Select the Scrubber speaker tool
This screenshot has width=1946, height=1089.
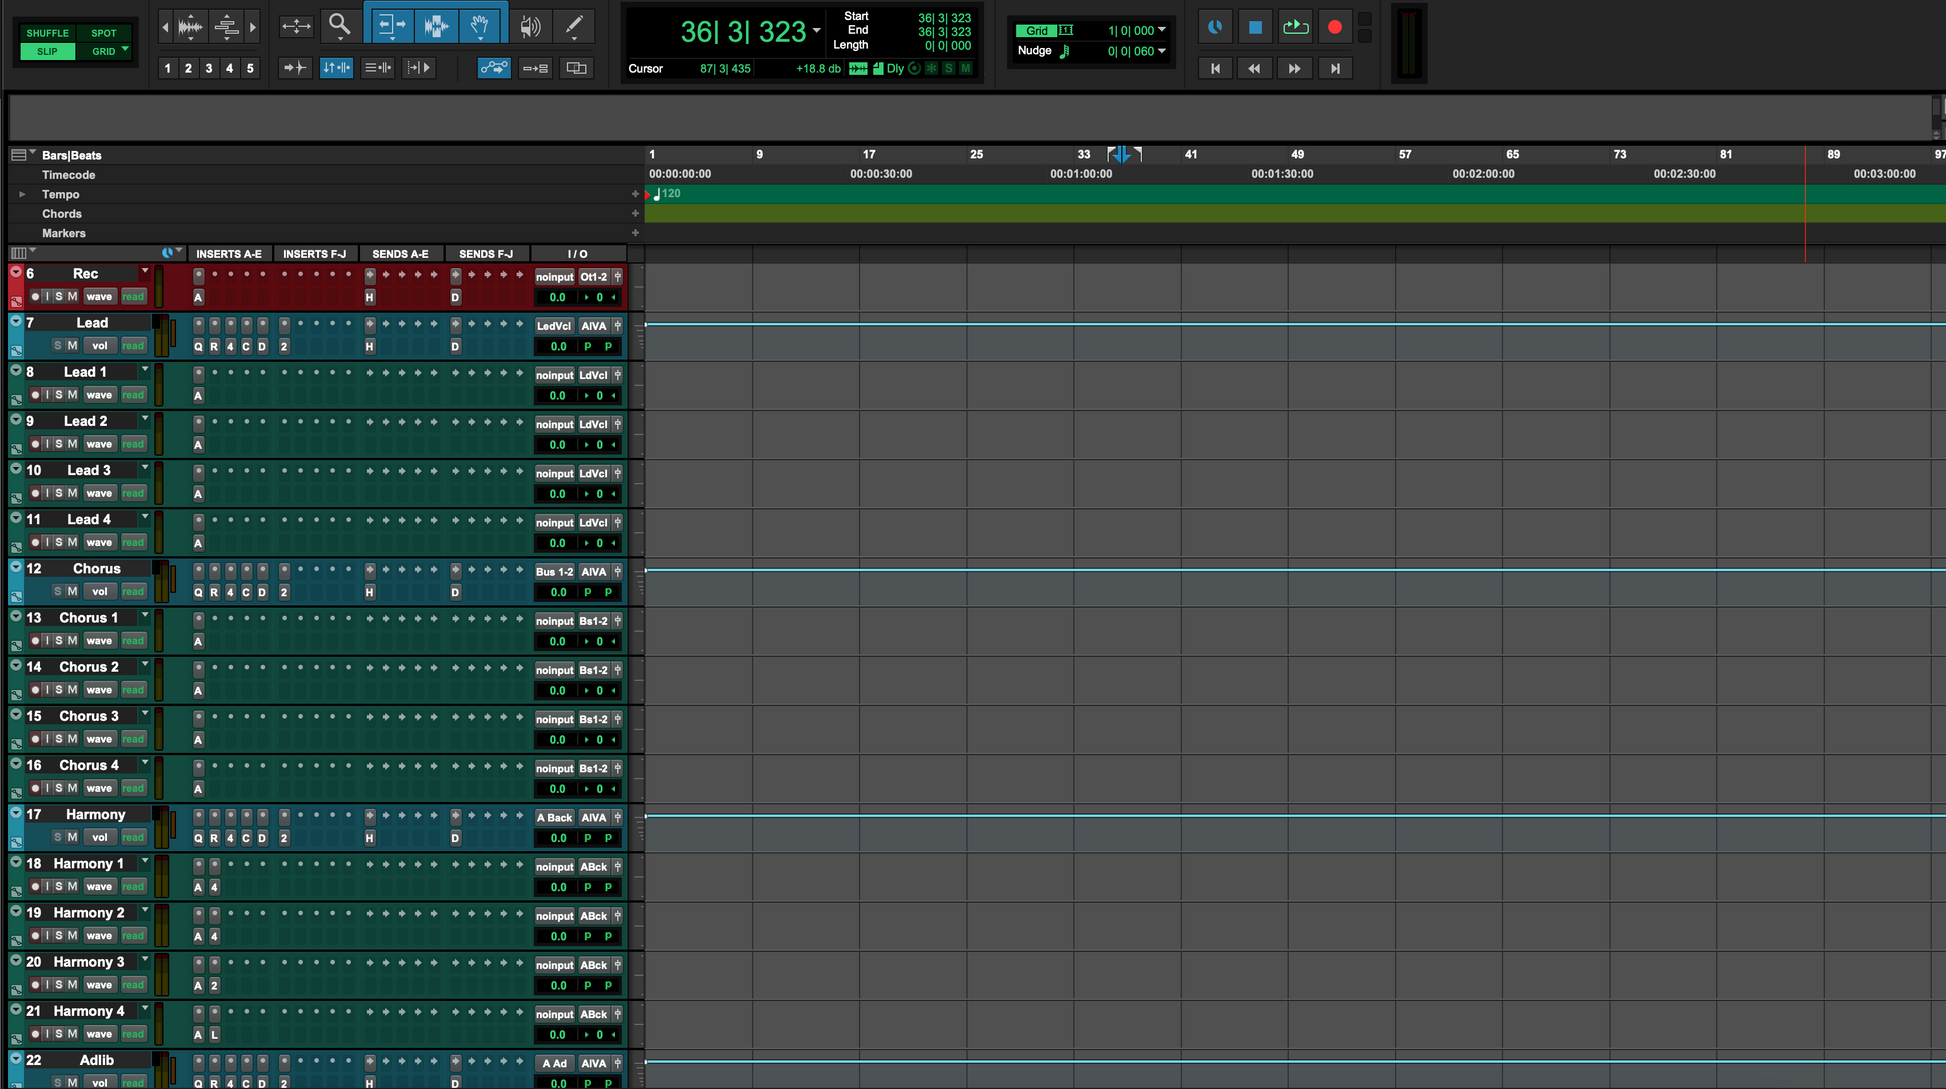530,26
